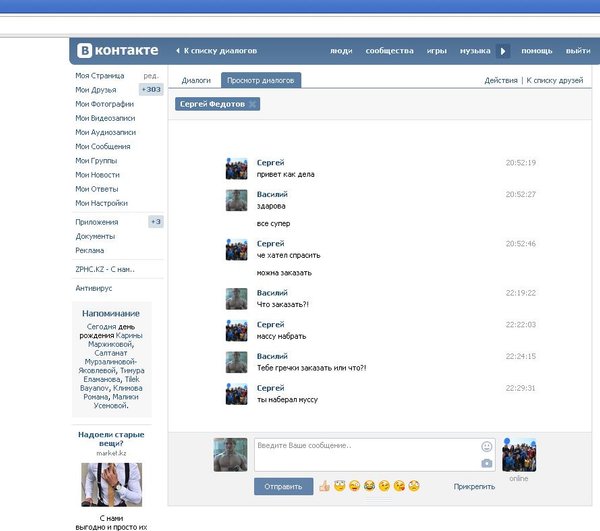Select the Просмотр диалогов tab
600x531 pixels.
[x=261, y=80]
